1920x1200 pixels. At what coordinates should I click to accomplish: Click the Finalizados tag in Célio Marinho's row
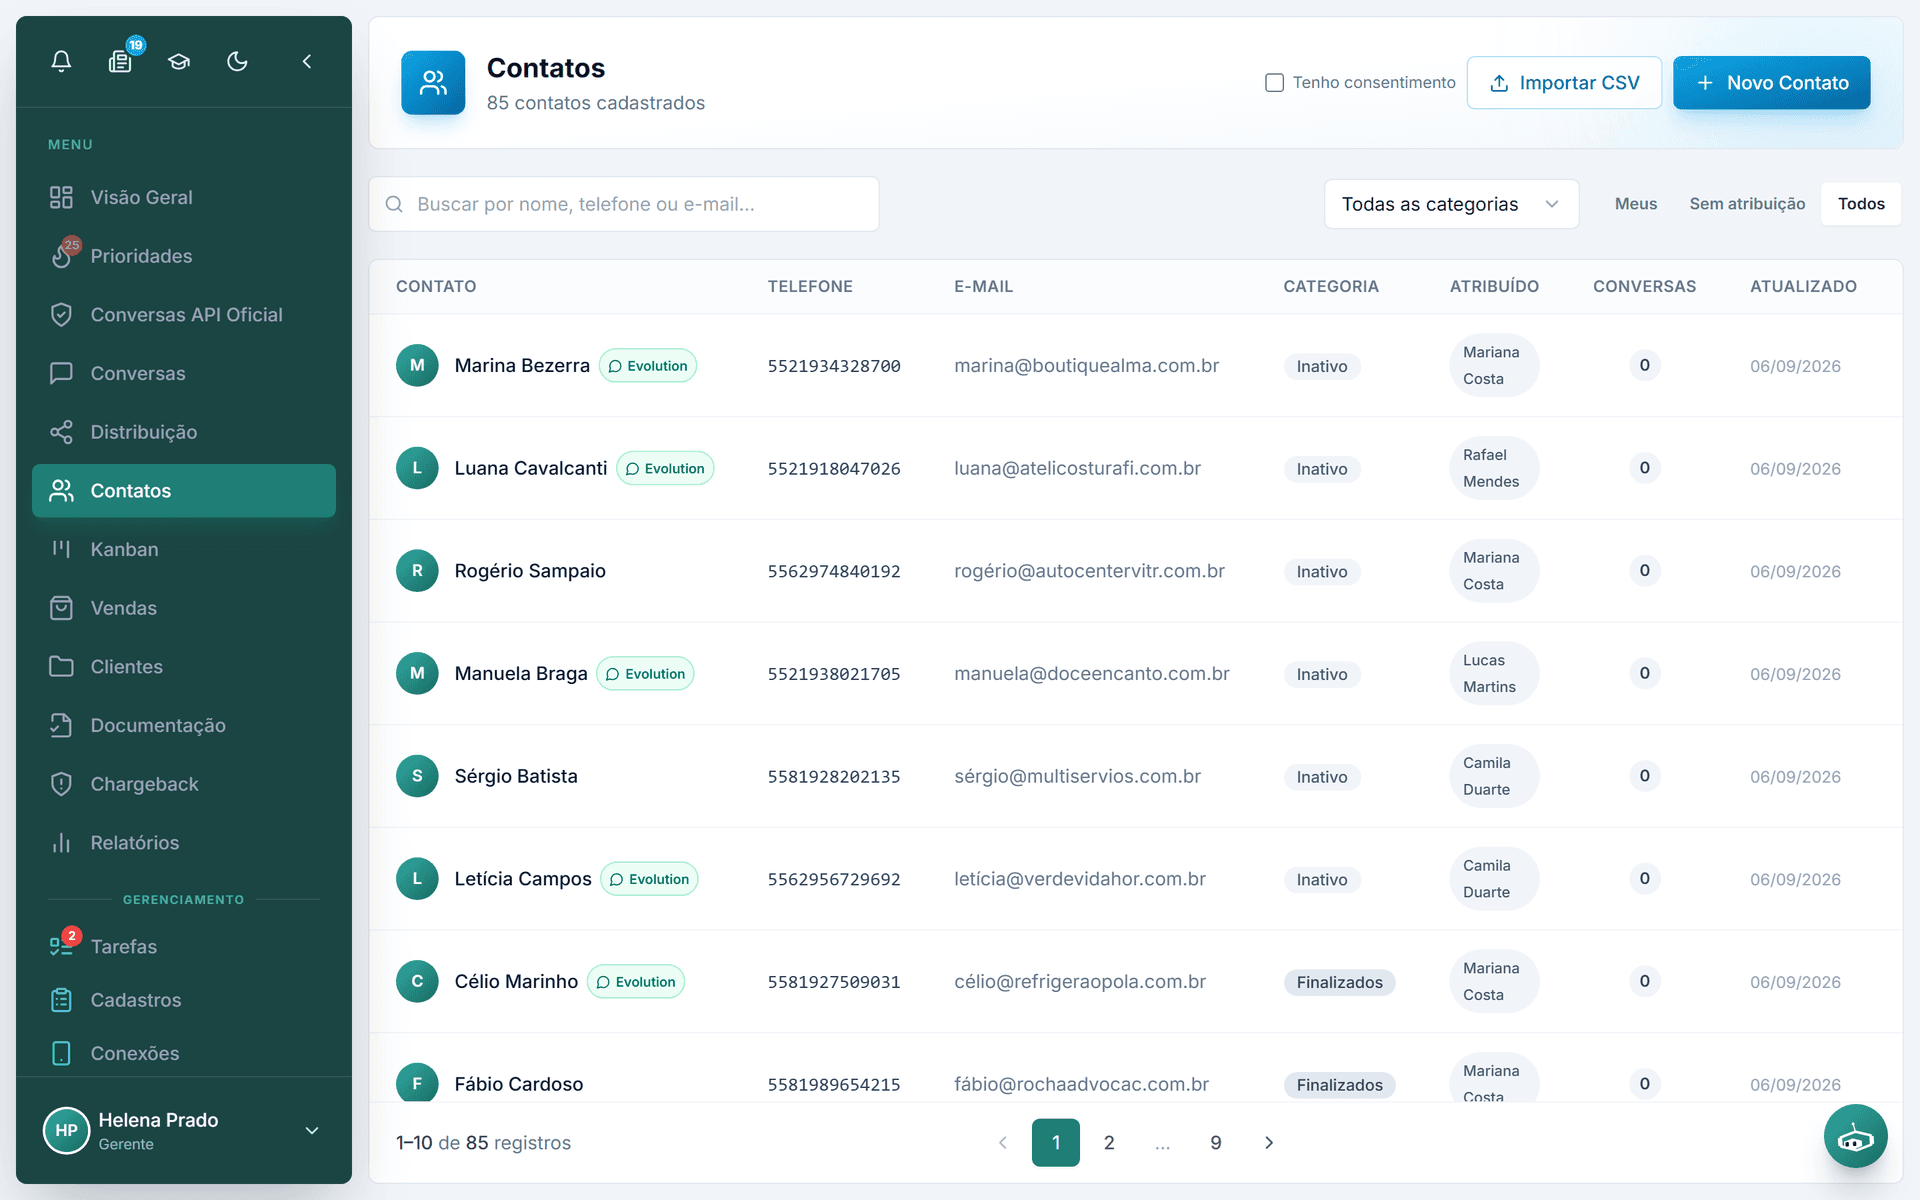click(x=1340, y=982)
